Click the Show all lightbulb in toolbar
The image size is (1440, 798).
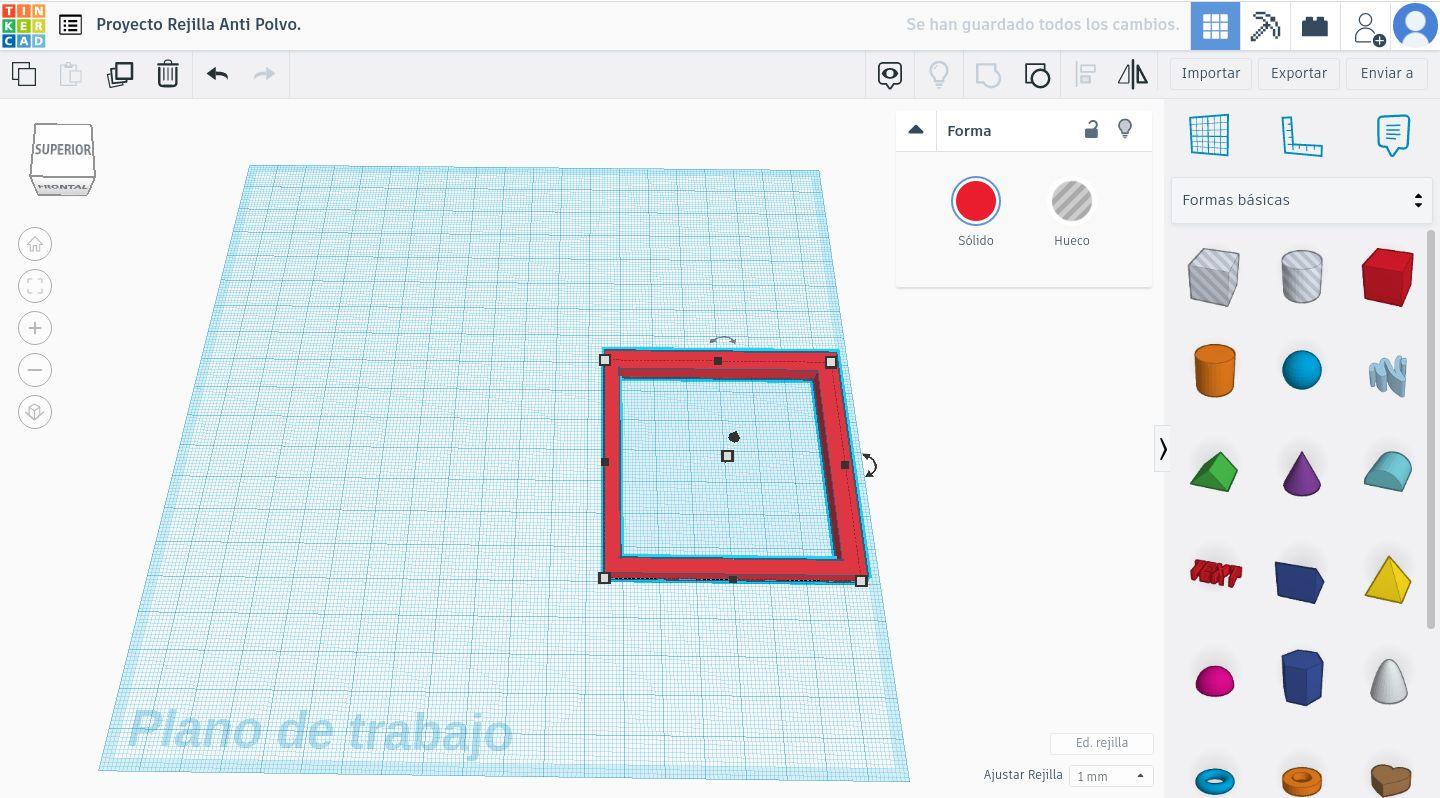point(939,74)
